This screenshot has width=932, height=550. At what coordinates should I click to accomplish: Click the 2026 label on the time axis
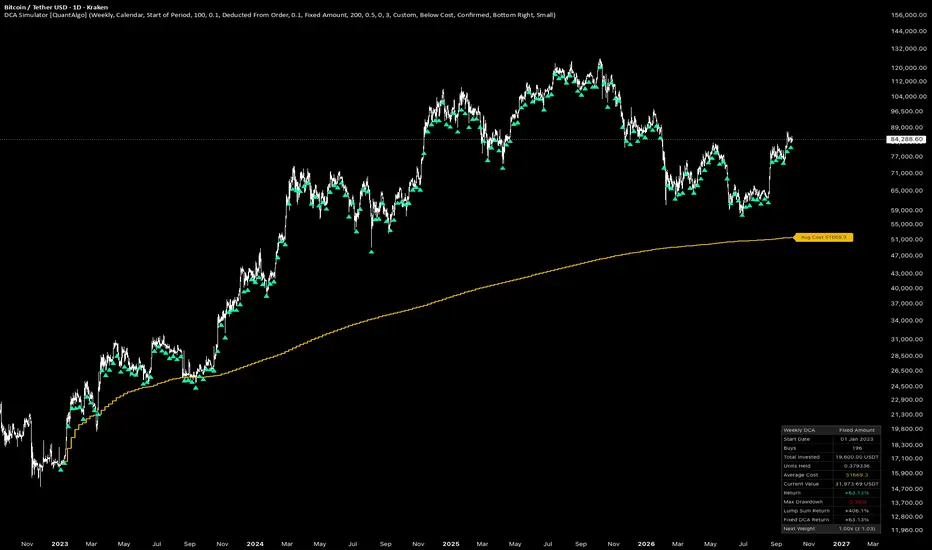[x=646, y=543]
